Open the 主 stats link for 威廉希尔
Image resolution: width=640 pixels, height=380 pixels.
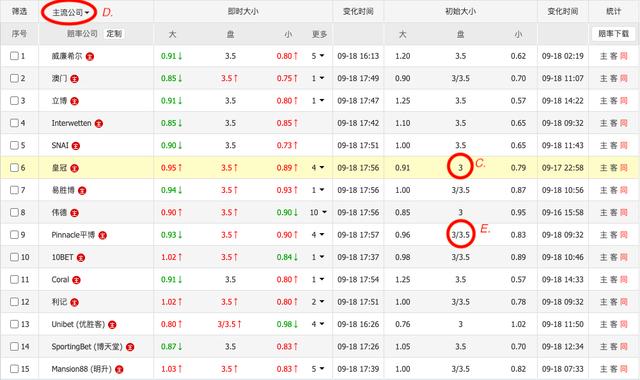tap(604, 56)
